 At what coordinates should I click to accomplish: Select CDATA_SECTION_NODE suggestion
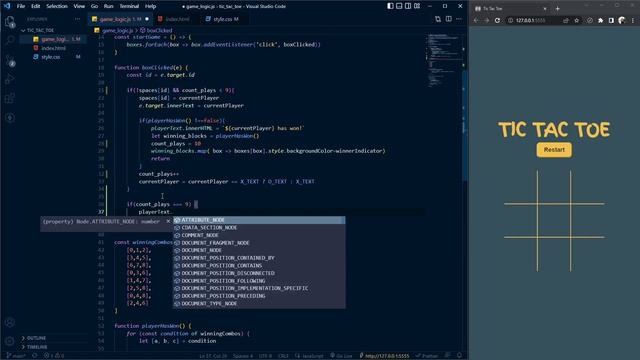(259, 228)
